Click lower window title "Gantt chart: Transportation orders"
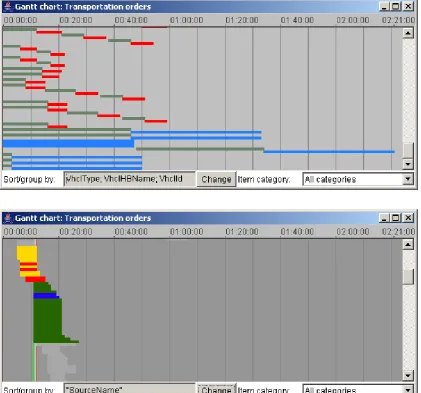The width and height of the screenshot is (421, 393). [83, 218]
